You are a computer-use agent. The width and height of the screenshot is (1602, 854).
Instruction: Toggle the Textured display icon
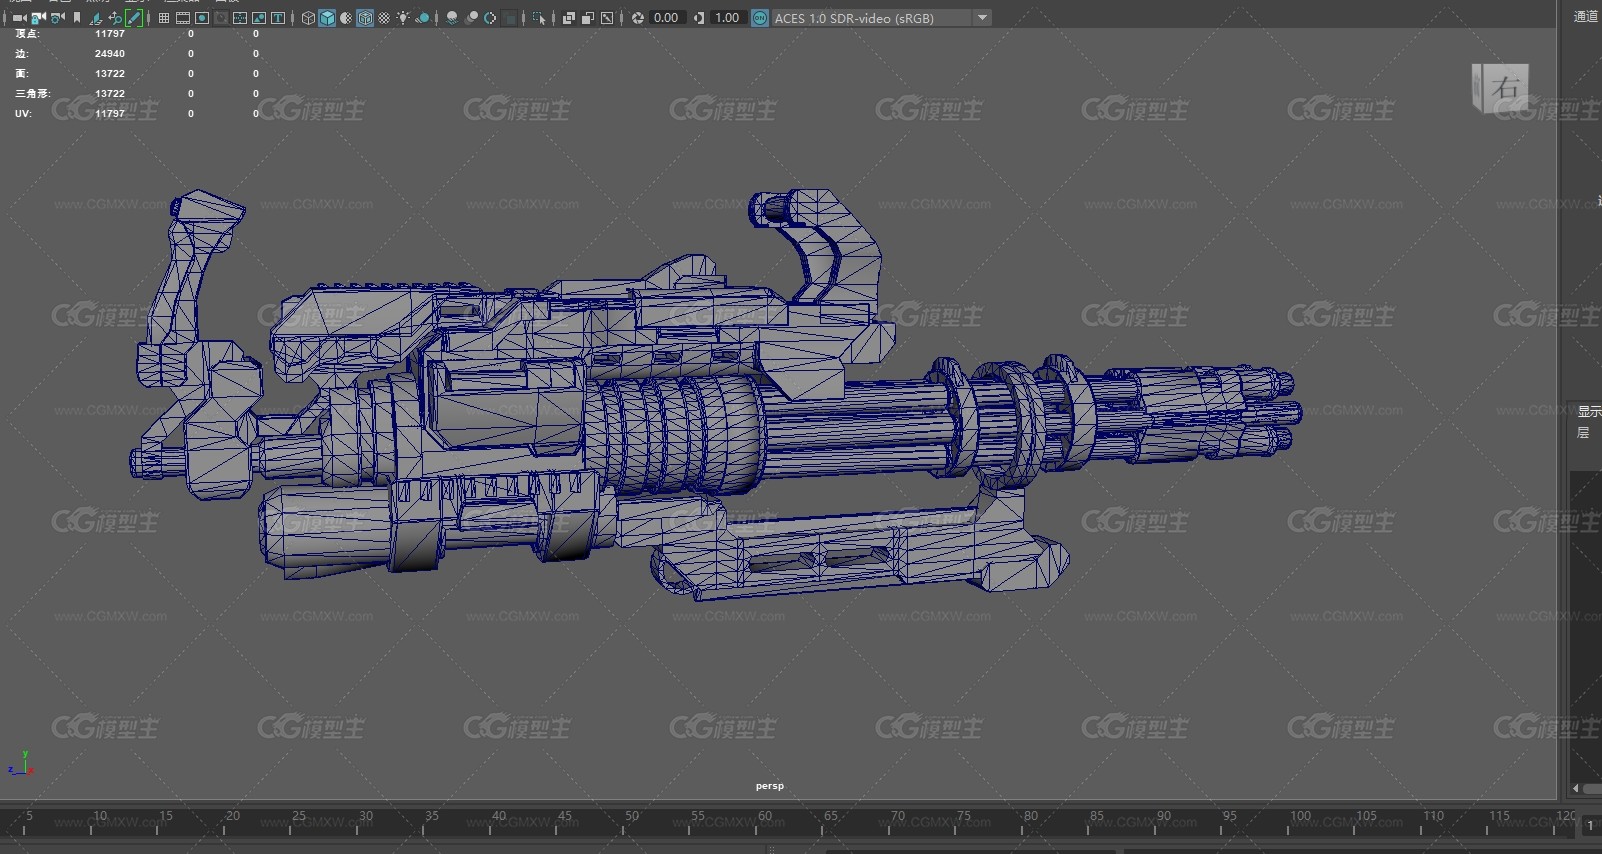point(384,18)
